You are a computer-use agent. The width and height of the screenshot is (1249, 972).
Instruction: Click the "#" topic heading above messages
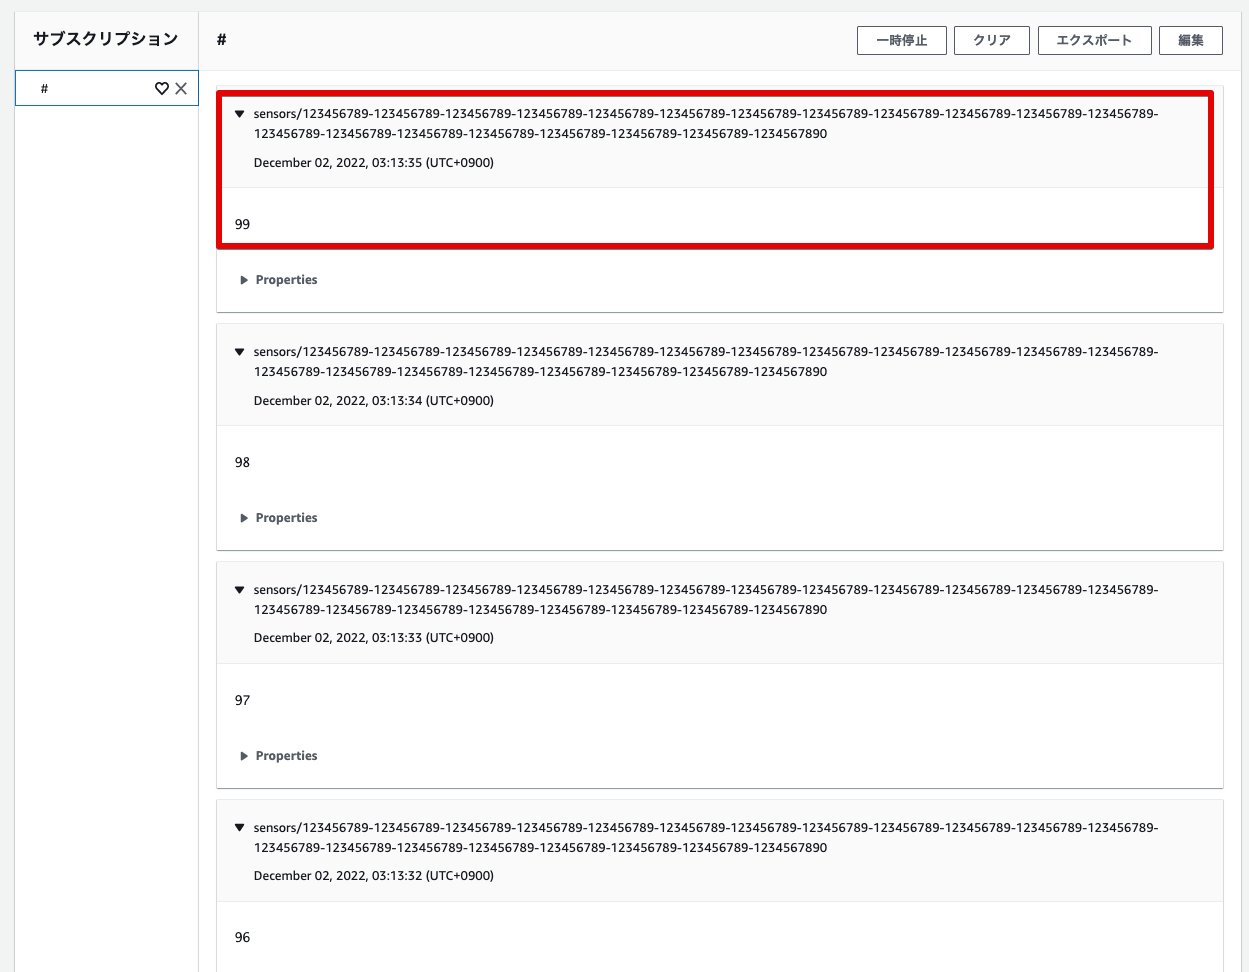(220, 41)
